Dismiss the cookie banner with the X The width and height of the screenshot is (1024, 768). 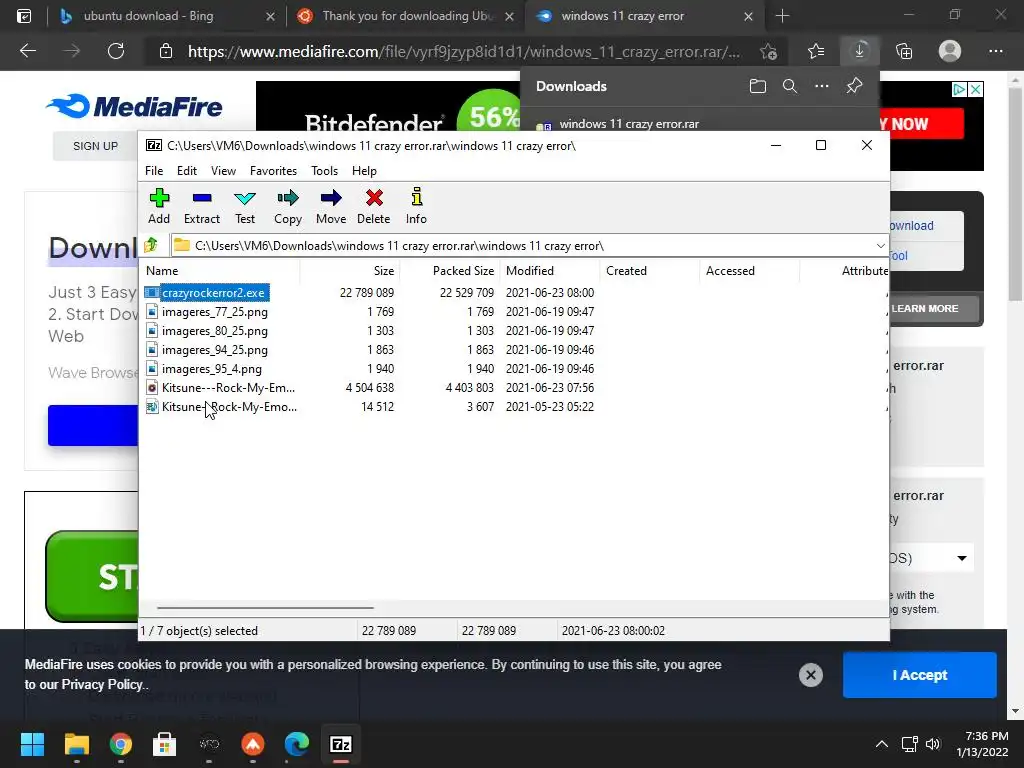[810, 675]
